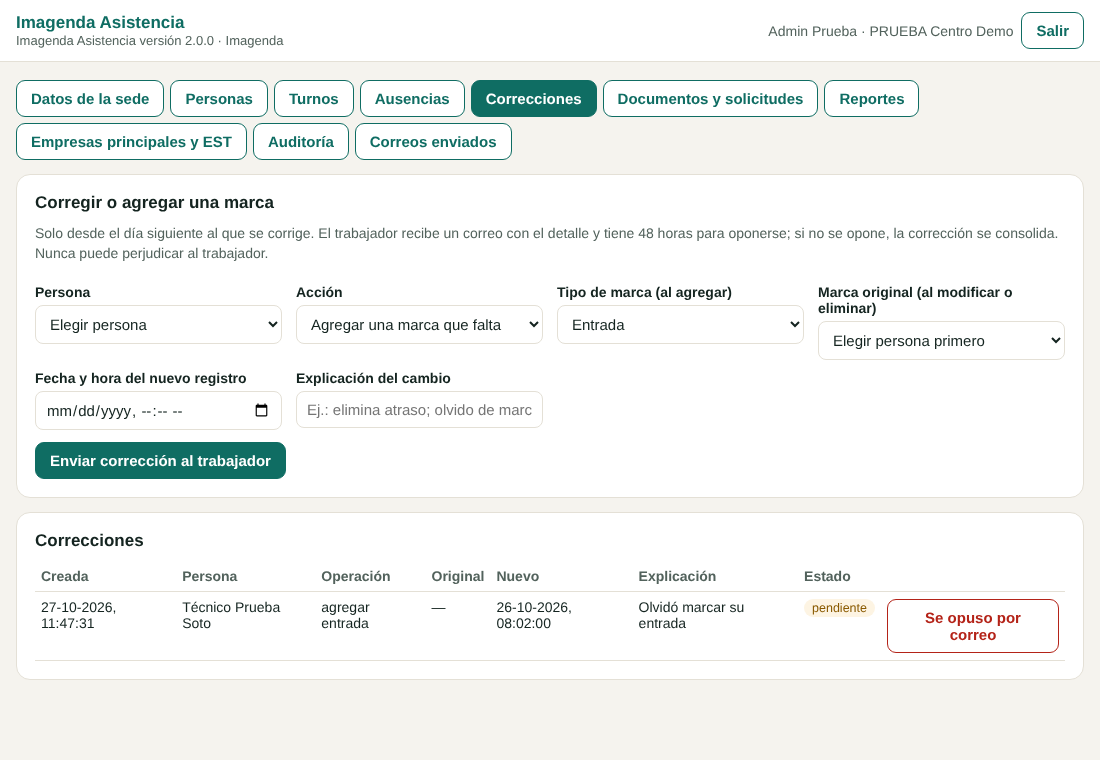Click the new time 26-10-2026, 08:02:00
The image size is (1100, 760).
[x=534, y=615]
